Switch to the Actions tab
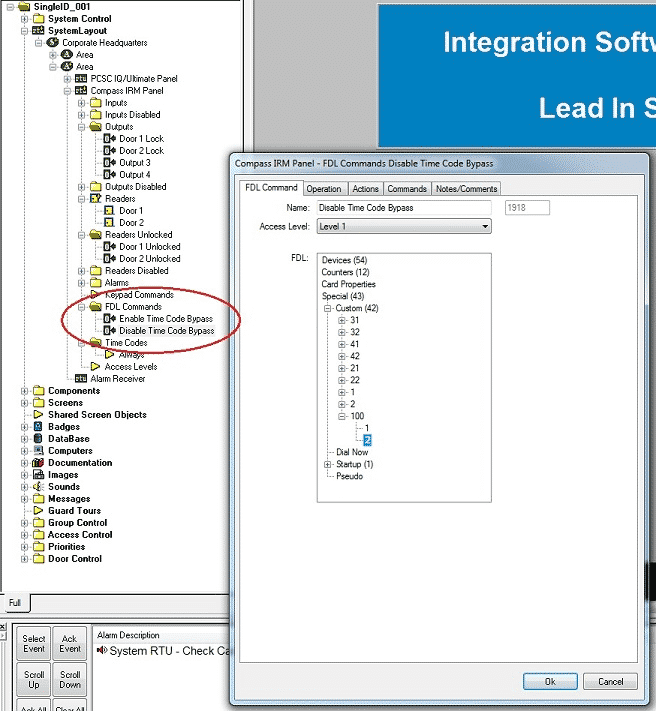656x711 pixels. pyautogui.click(x=365, y=189)
